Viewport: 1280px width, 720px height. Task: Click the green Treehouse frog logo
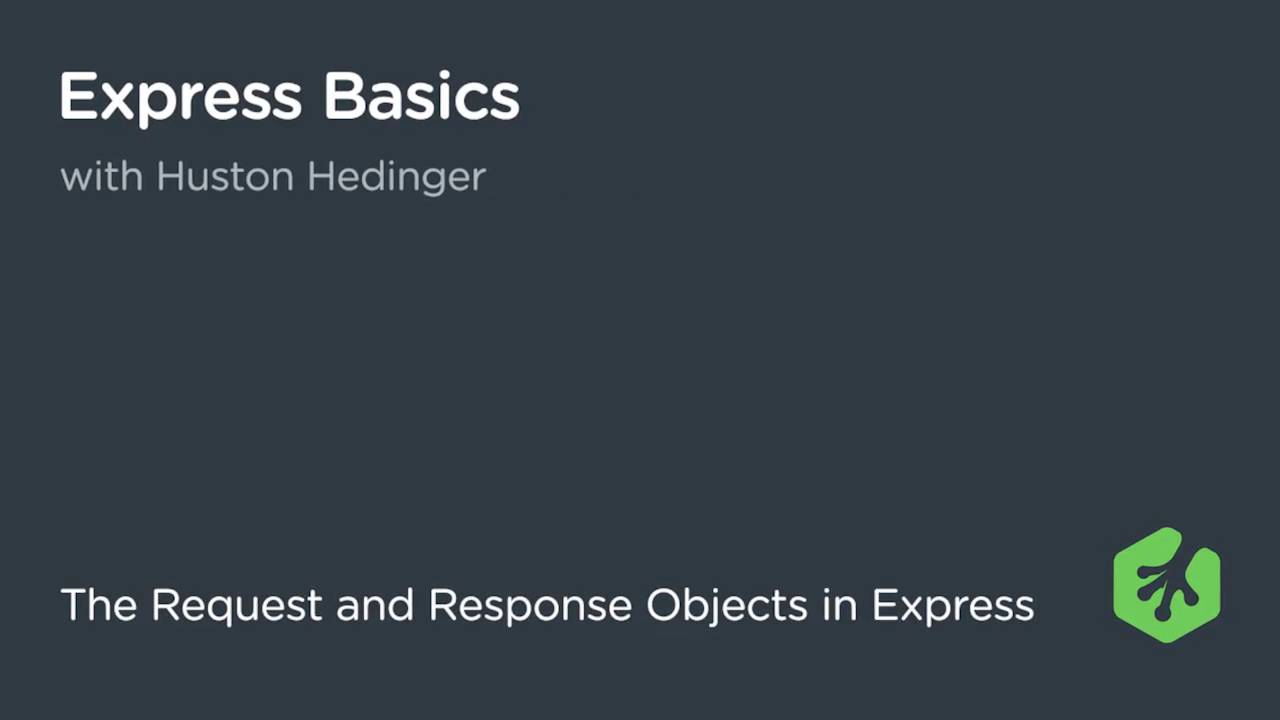(1167, 585)
